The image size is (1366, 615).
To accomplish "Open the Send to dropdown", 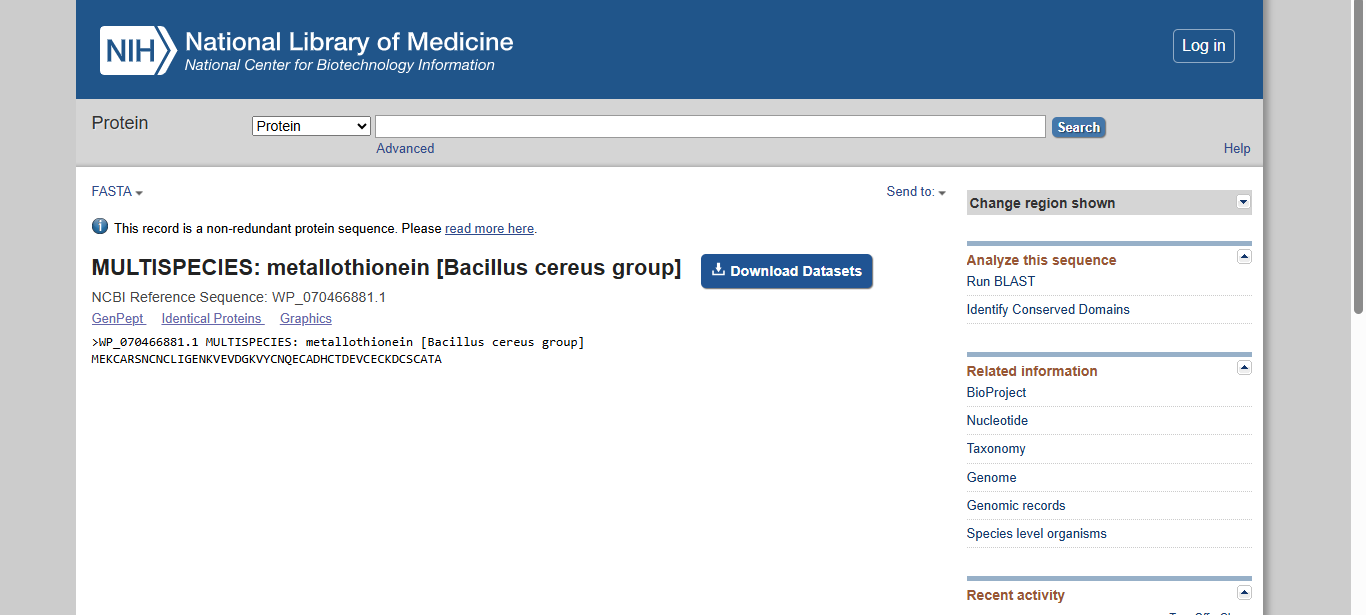I will coord(916,192).
